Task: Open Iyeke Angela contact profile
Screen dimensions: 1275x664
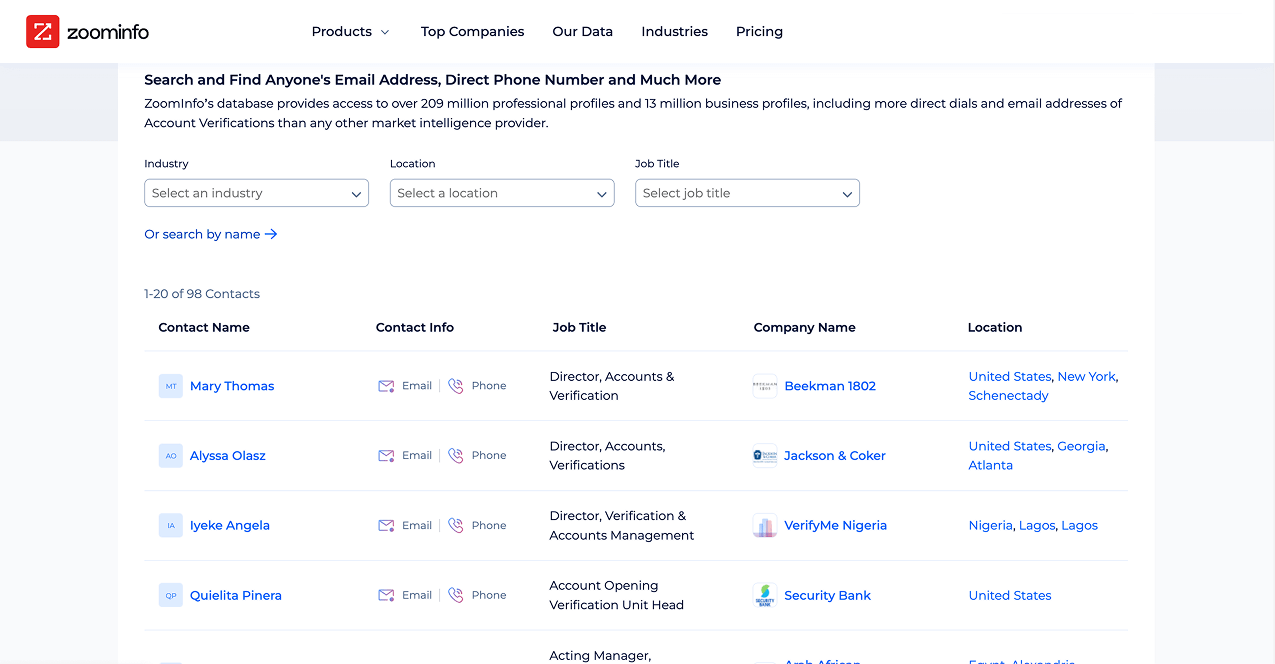Action: 230,526
